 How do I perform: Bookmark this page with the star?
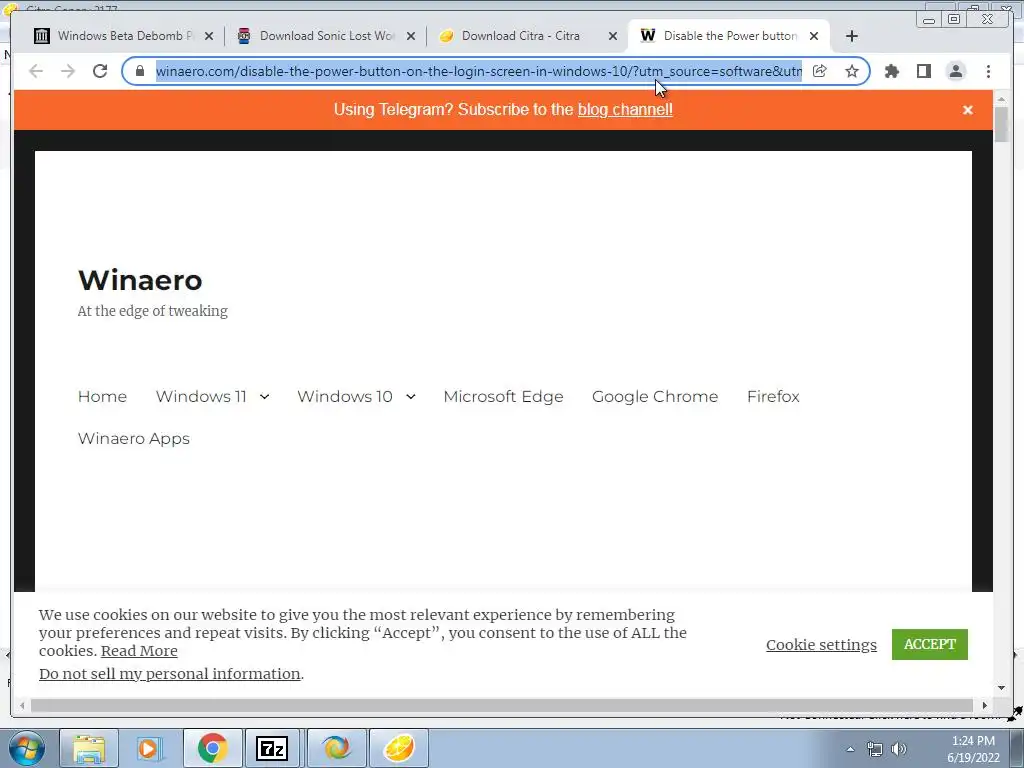click(x=852, y=71)
